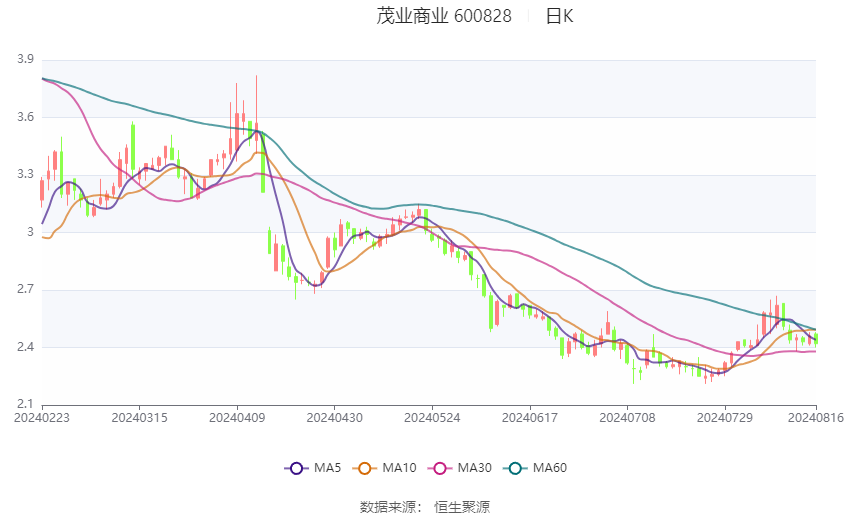
Task: Click the 20240315 date axis label
Action: pyautogui.click(x=139, y=418)
